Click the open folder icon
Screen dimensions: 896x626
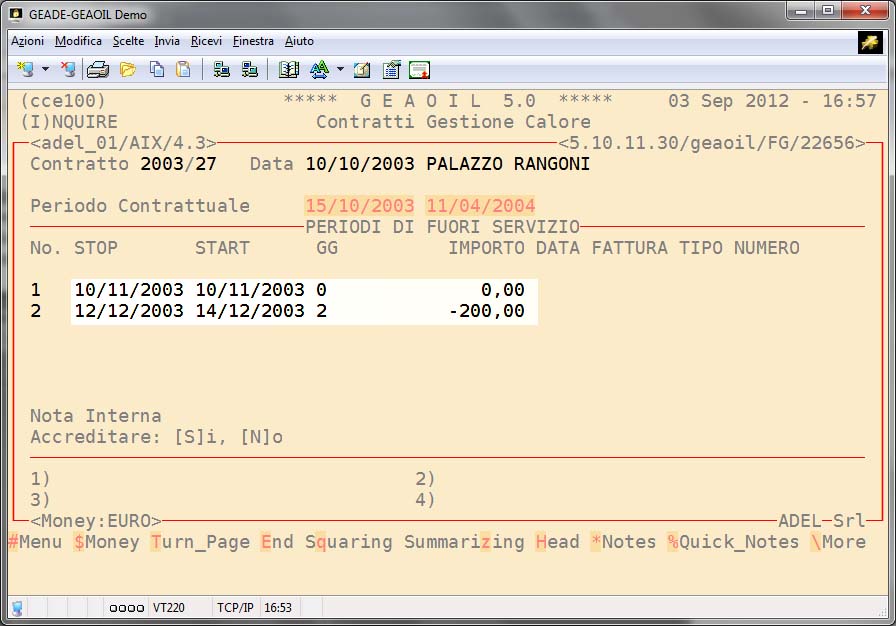click(127, 69)
